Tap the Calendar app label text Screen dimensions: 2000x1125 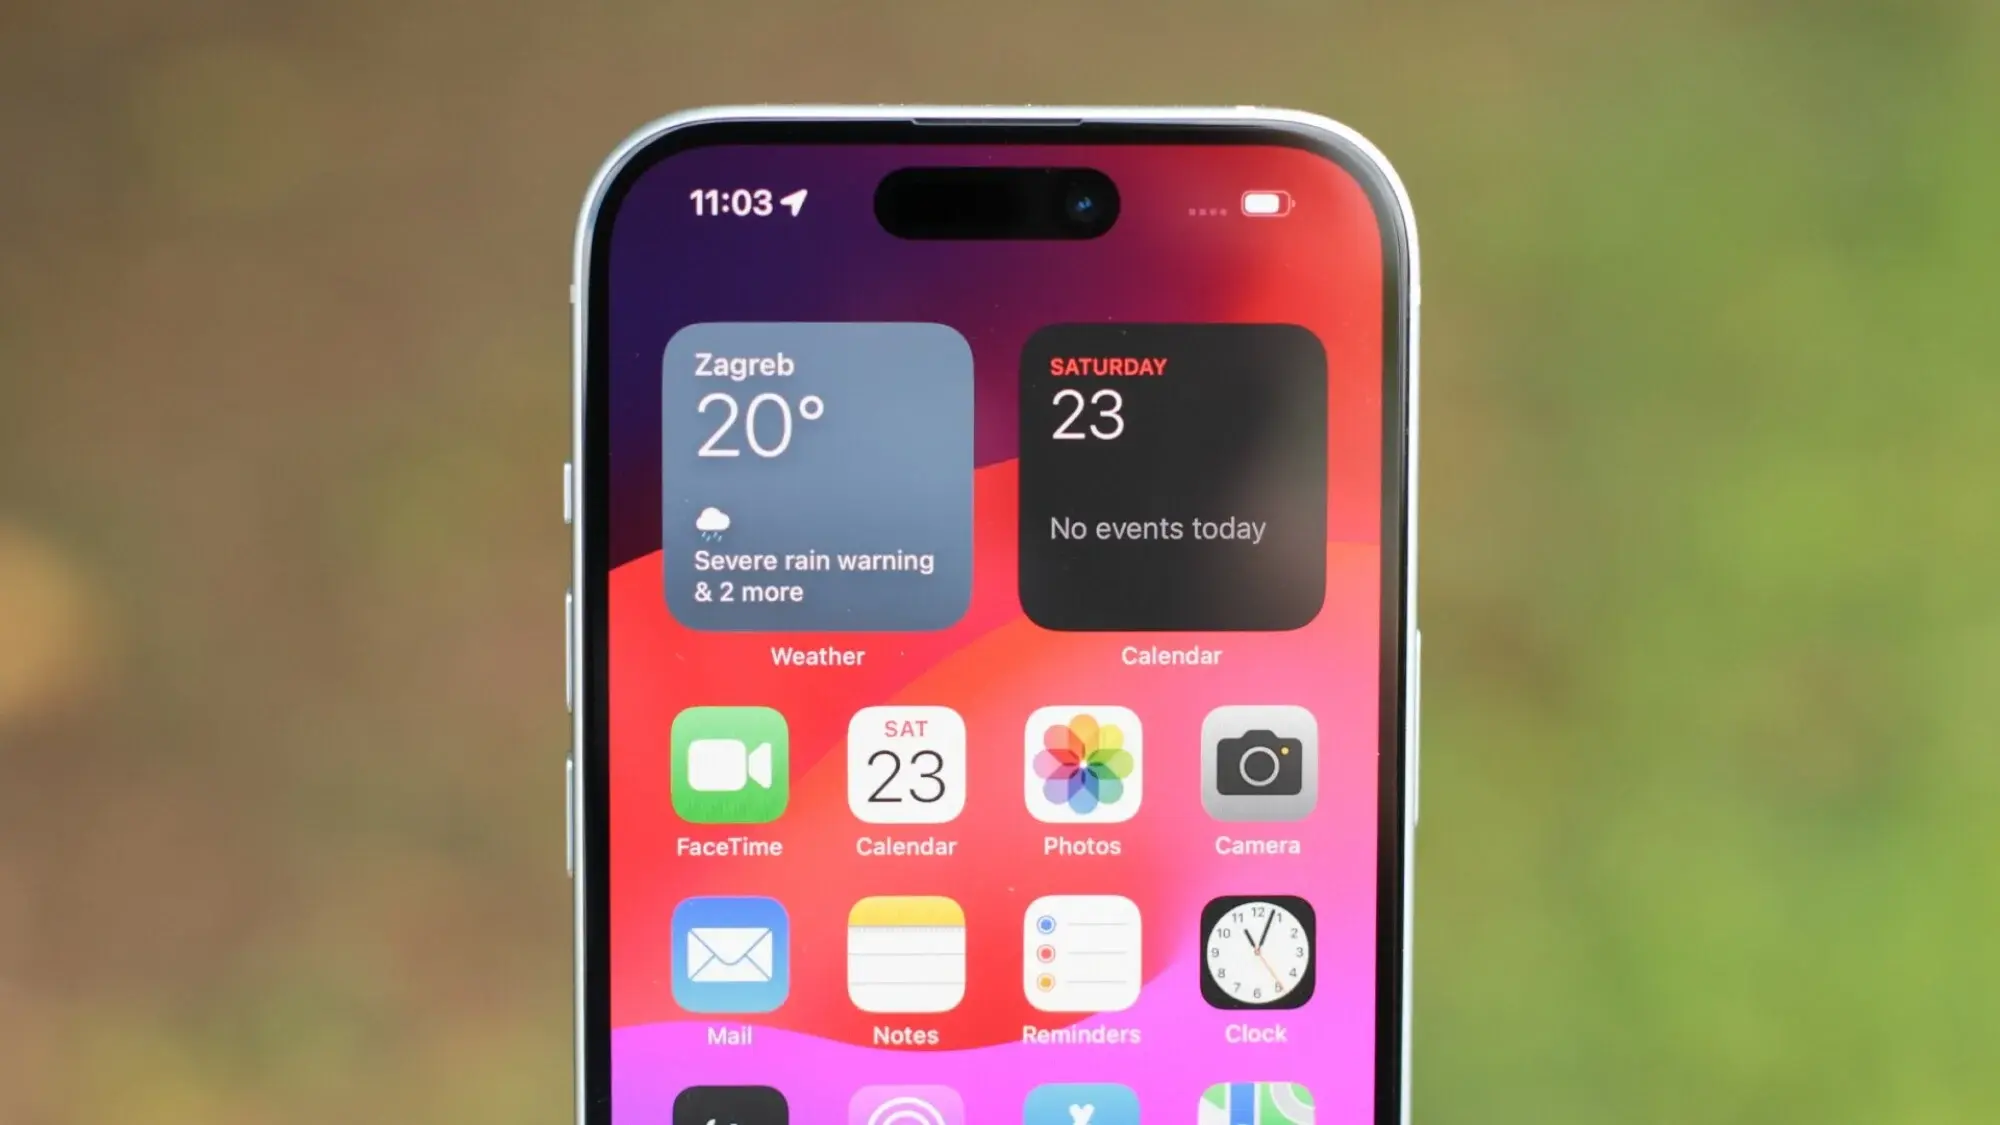tap(905, 845)
